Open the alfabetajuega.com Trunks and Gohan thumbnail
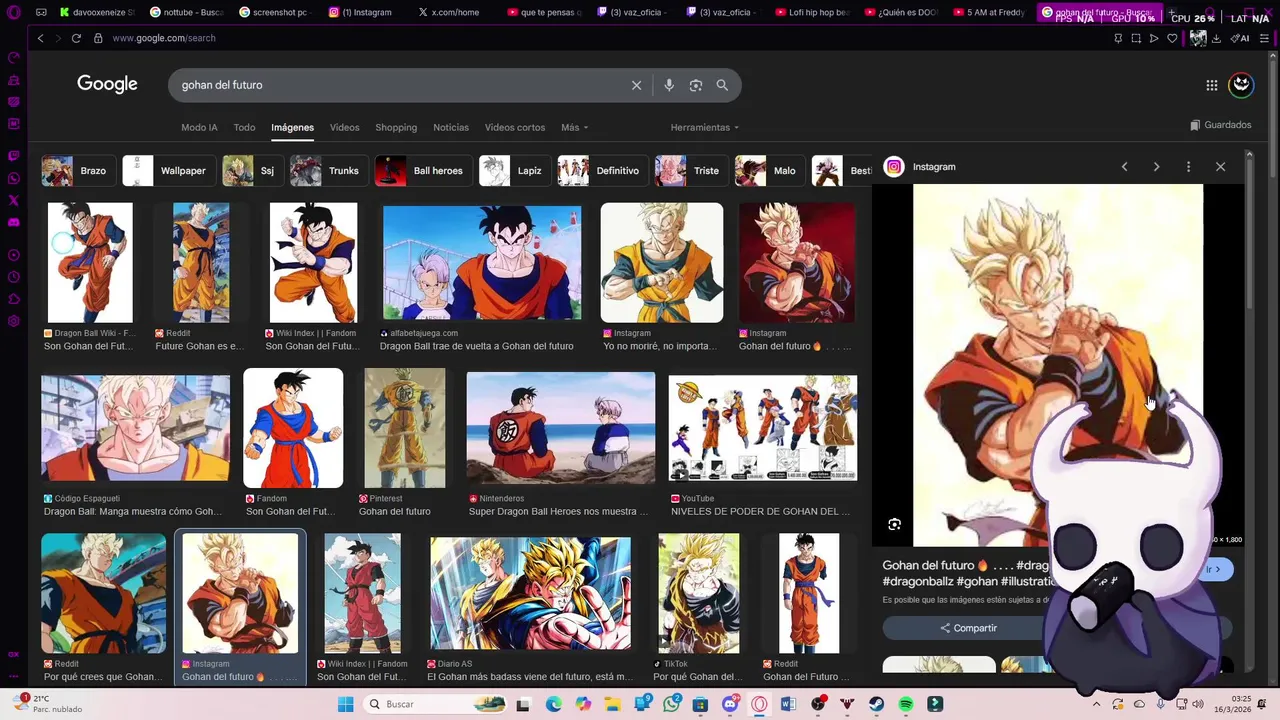1280x720 pixels. click(x=481, y=263)
